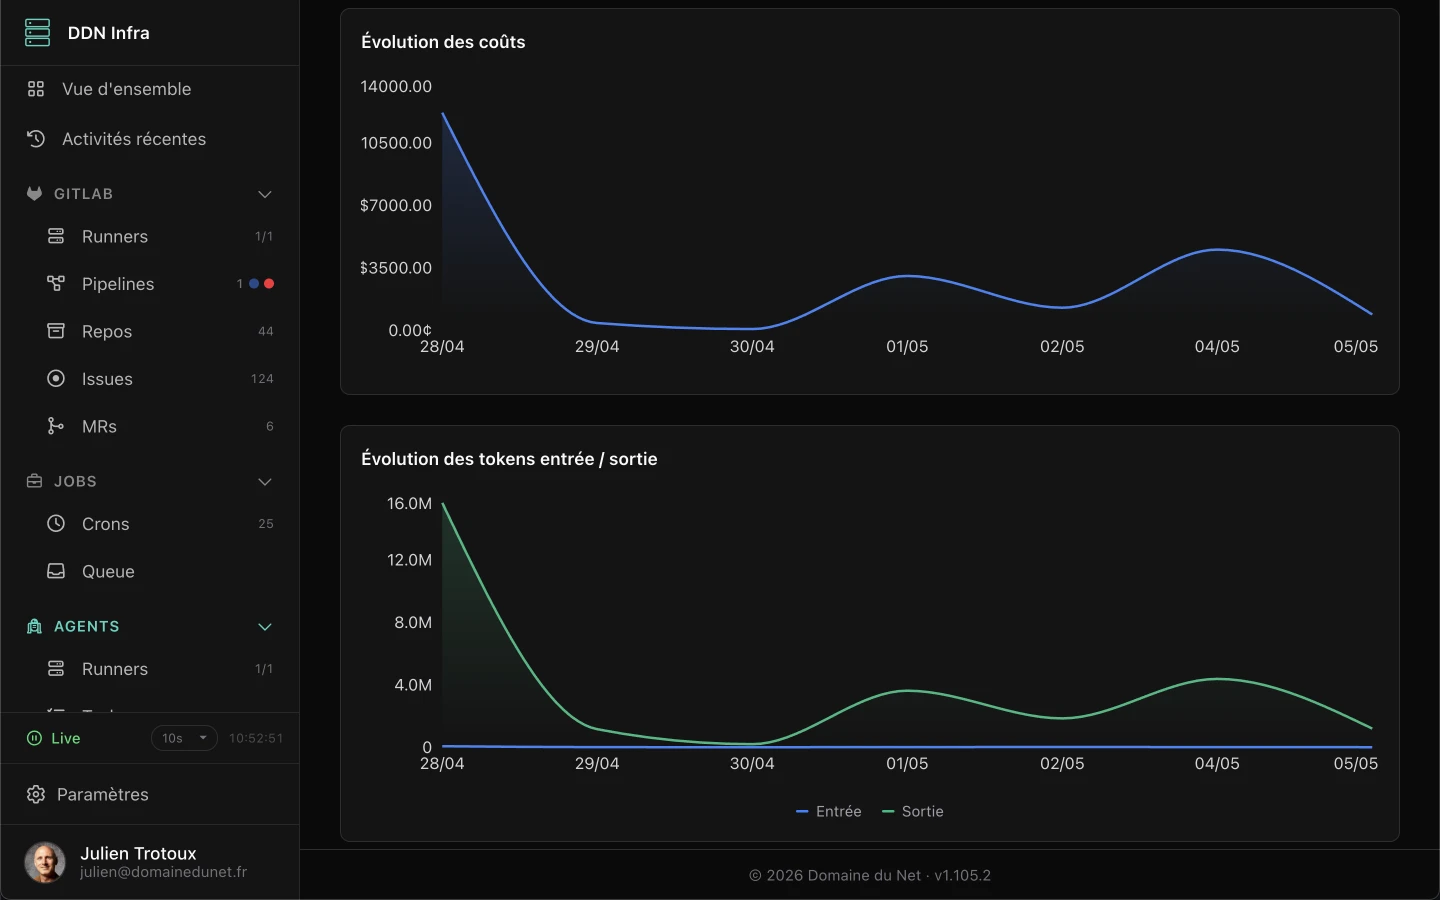
Task: Click the Pipelines icon in GitLab section
Action: [56, 284]
